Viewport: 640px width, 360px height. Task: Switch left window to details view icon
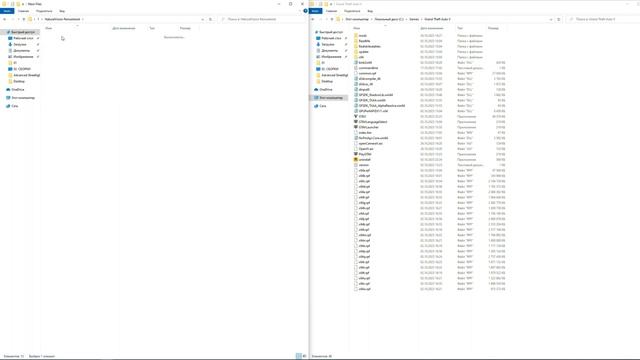298,356
